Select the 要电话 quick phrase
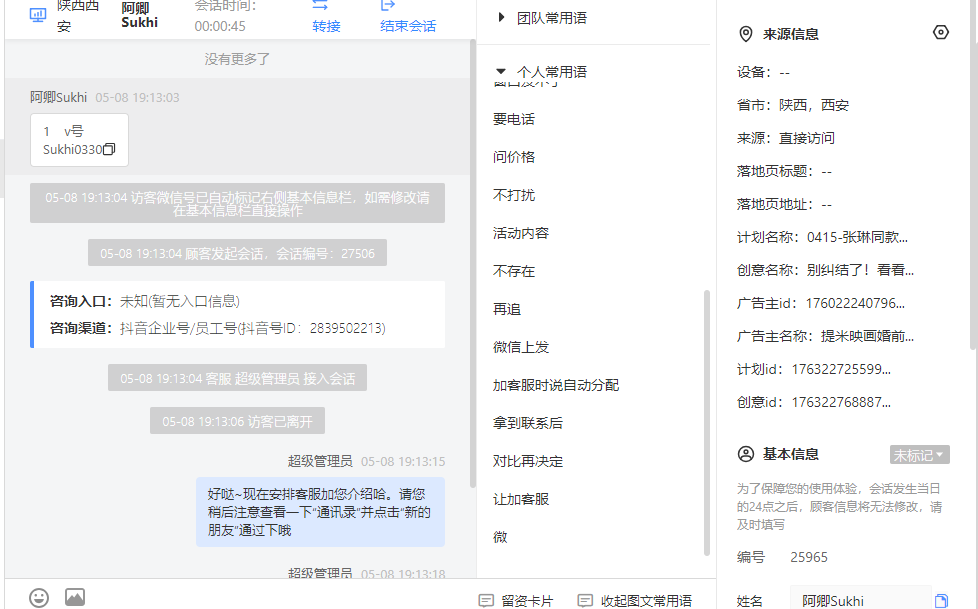Screen dimensions: 978x609 [x=514, y=119]
